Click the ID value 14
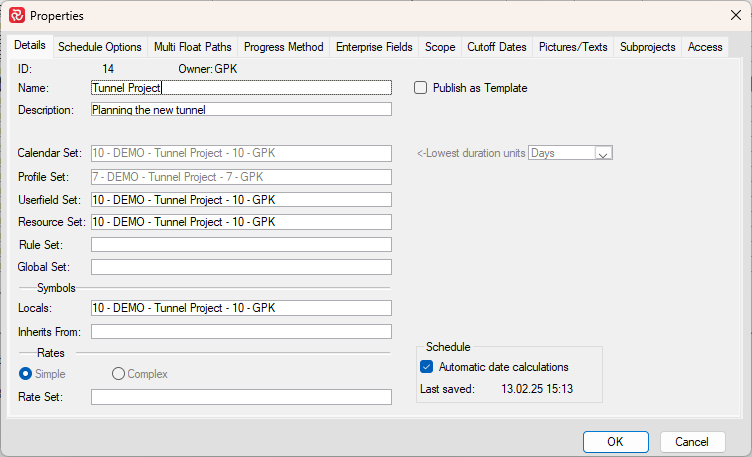 pyautogui.click(x=108, y=69)
